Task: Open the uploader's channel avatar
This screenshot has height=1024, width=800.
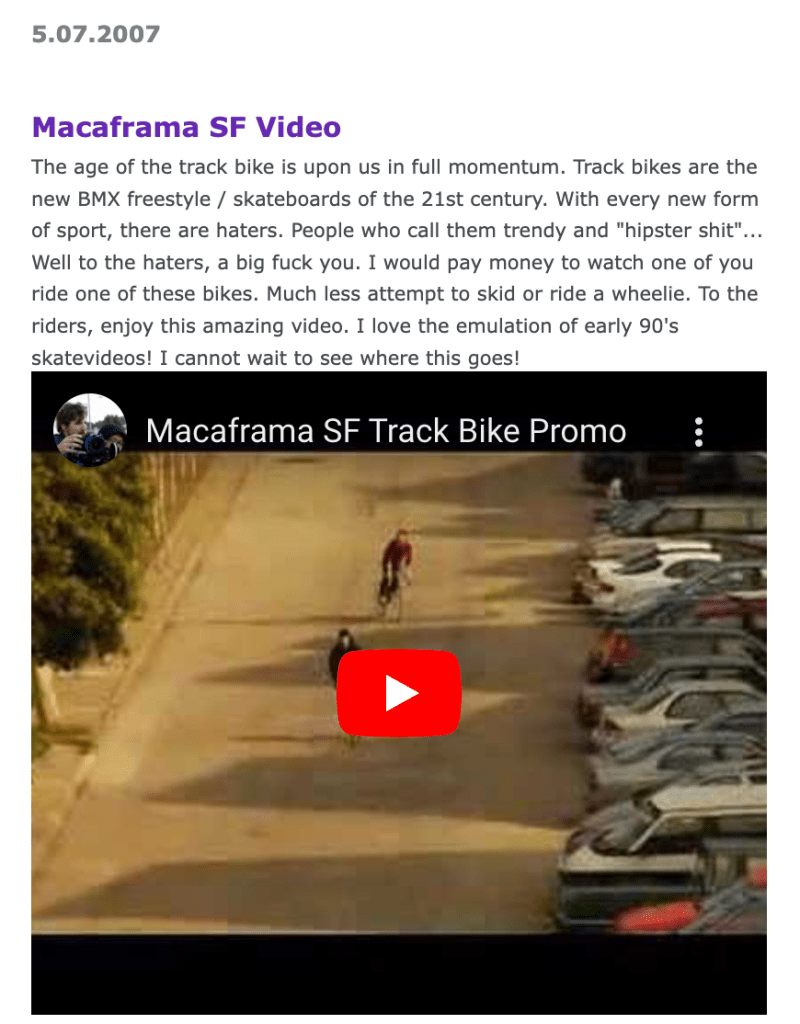Action: tap(89, 430)
